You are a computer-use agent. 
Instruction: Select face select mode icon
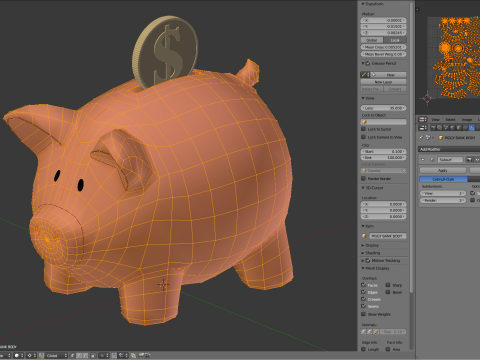[x=85, y=355]
